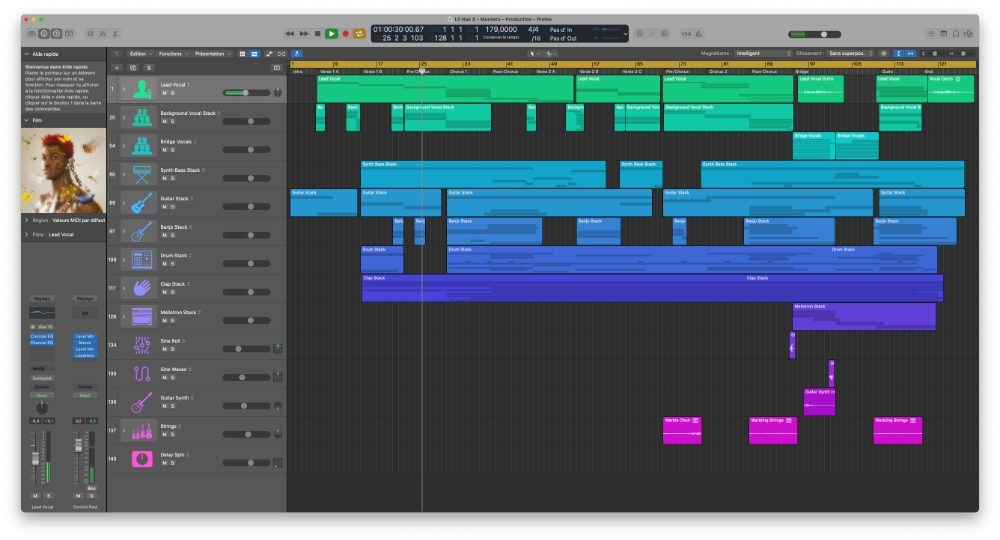Select the Delay Spin track icon
Viewport: 1000px width, 540px height.
click(142, 459)
